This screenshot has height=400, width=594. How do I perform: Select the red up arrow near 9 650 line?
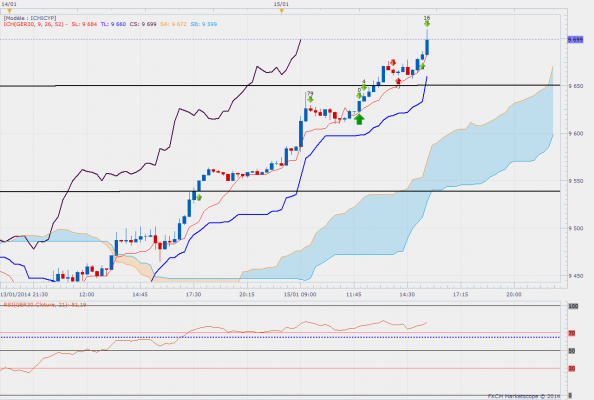coord(398,81)
